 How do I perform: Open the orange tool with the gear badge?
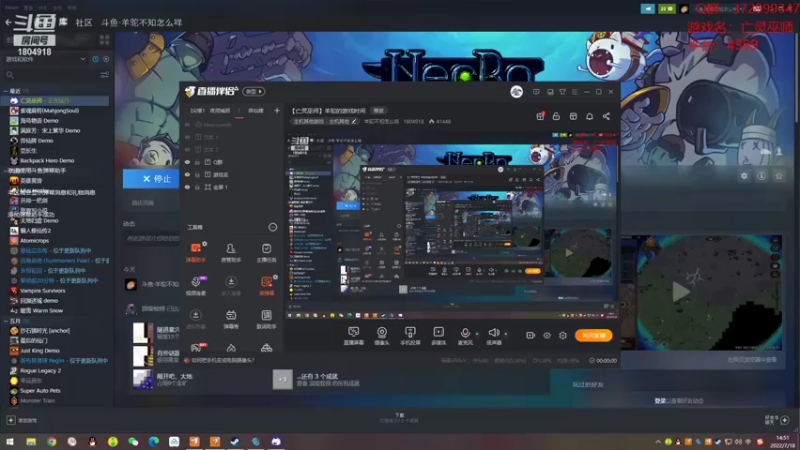(x=266, y=286)
